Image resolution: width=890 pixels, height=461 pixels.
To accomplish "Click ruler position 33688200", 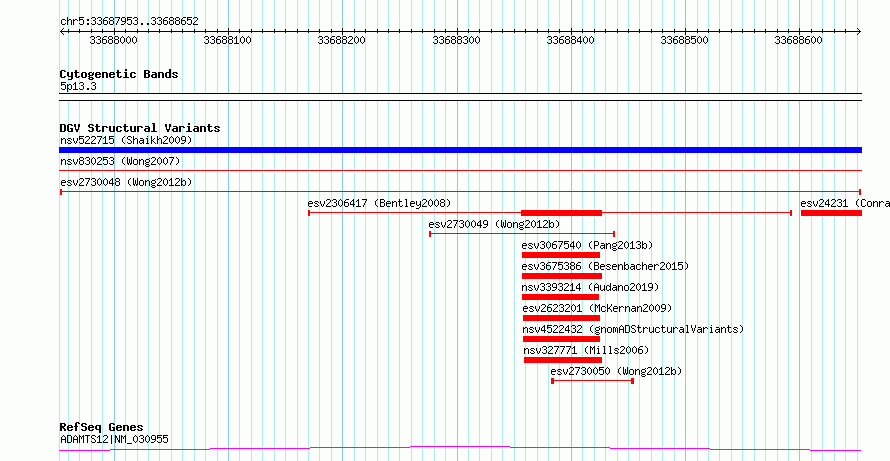I will pyautogui.click(x=342, y=40).
